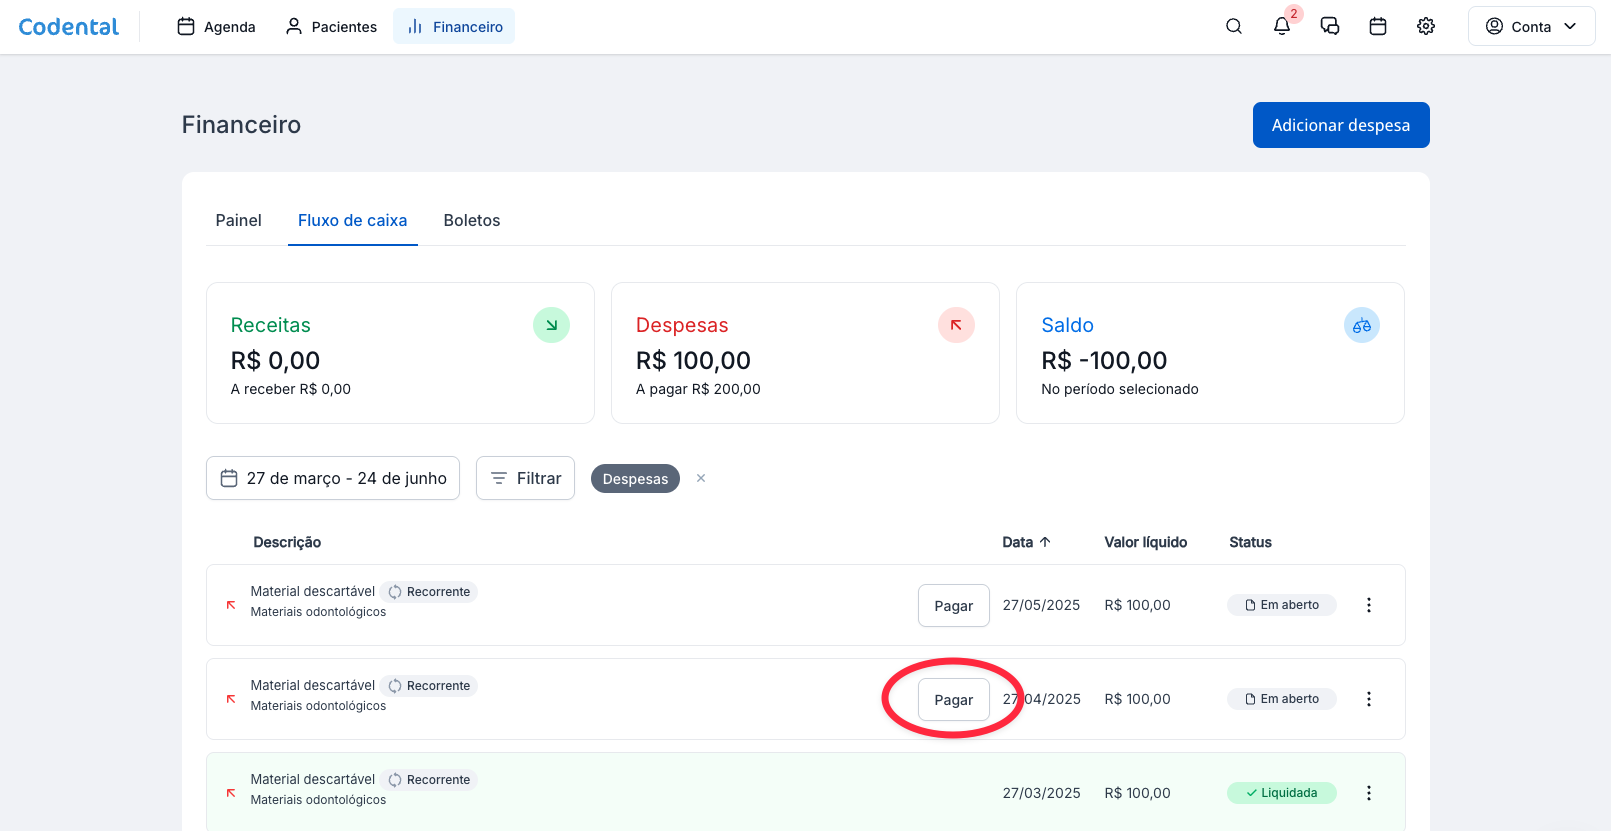Click the Adicionar despesa button
1611x831 pixels.
coord(1340,125)
